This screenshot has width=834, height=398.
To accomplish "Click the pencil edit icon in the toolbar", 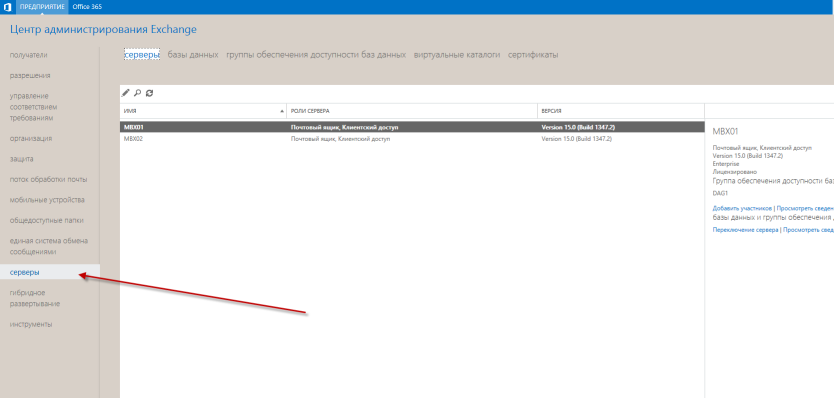I will point(126,93).
